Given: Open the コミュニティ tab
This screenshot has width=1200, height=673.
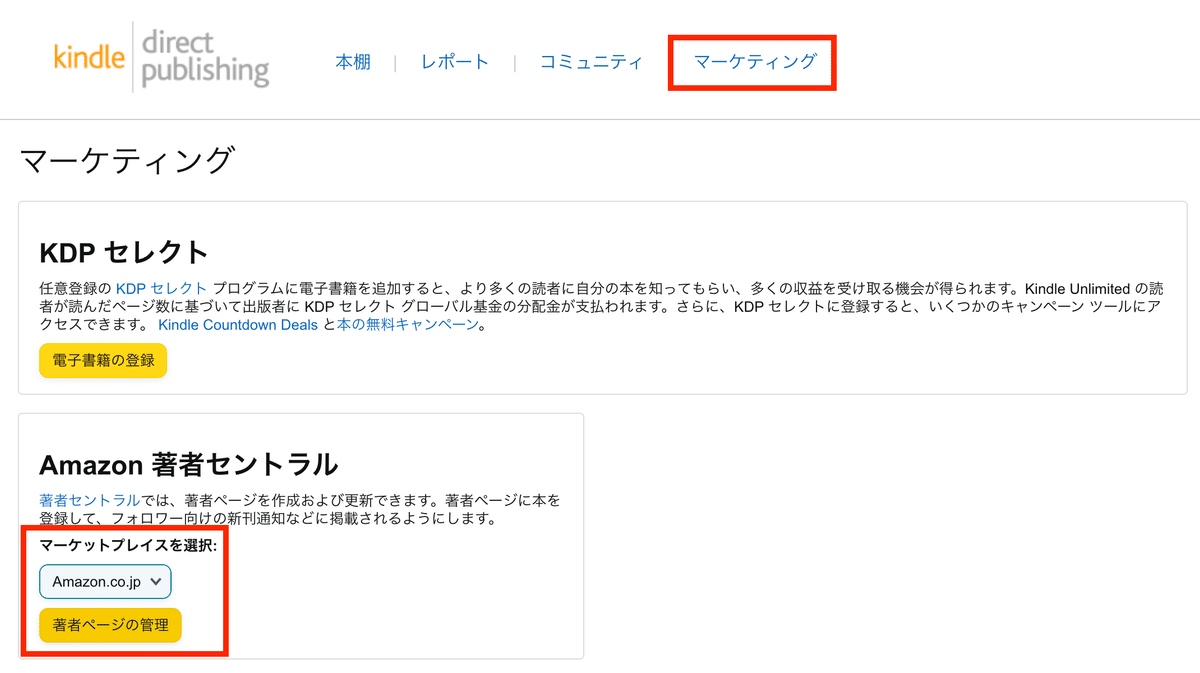Looking at the screenshot, I should (x=591, y=62).
